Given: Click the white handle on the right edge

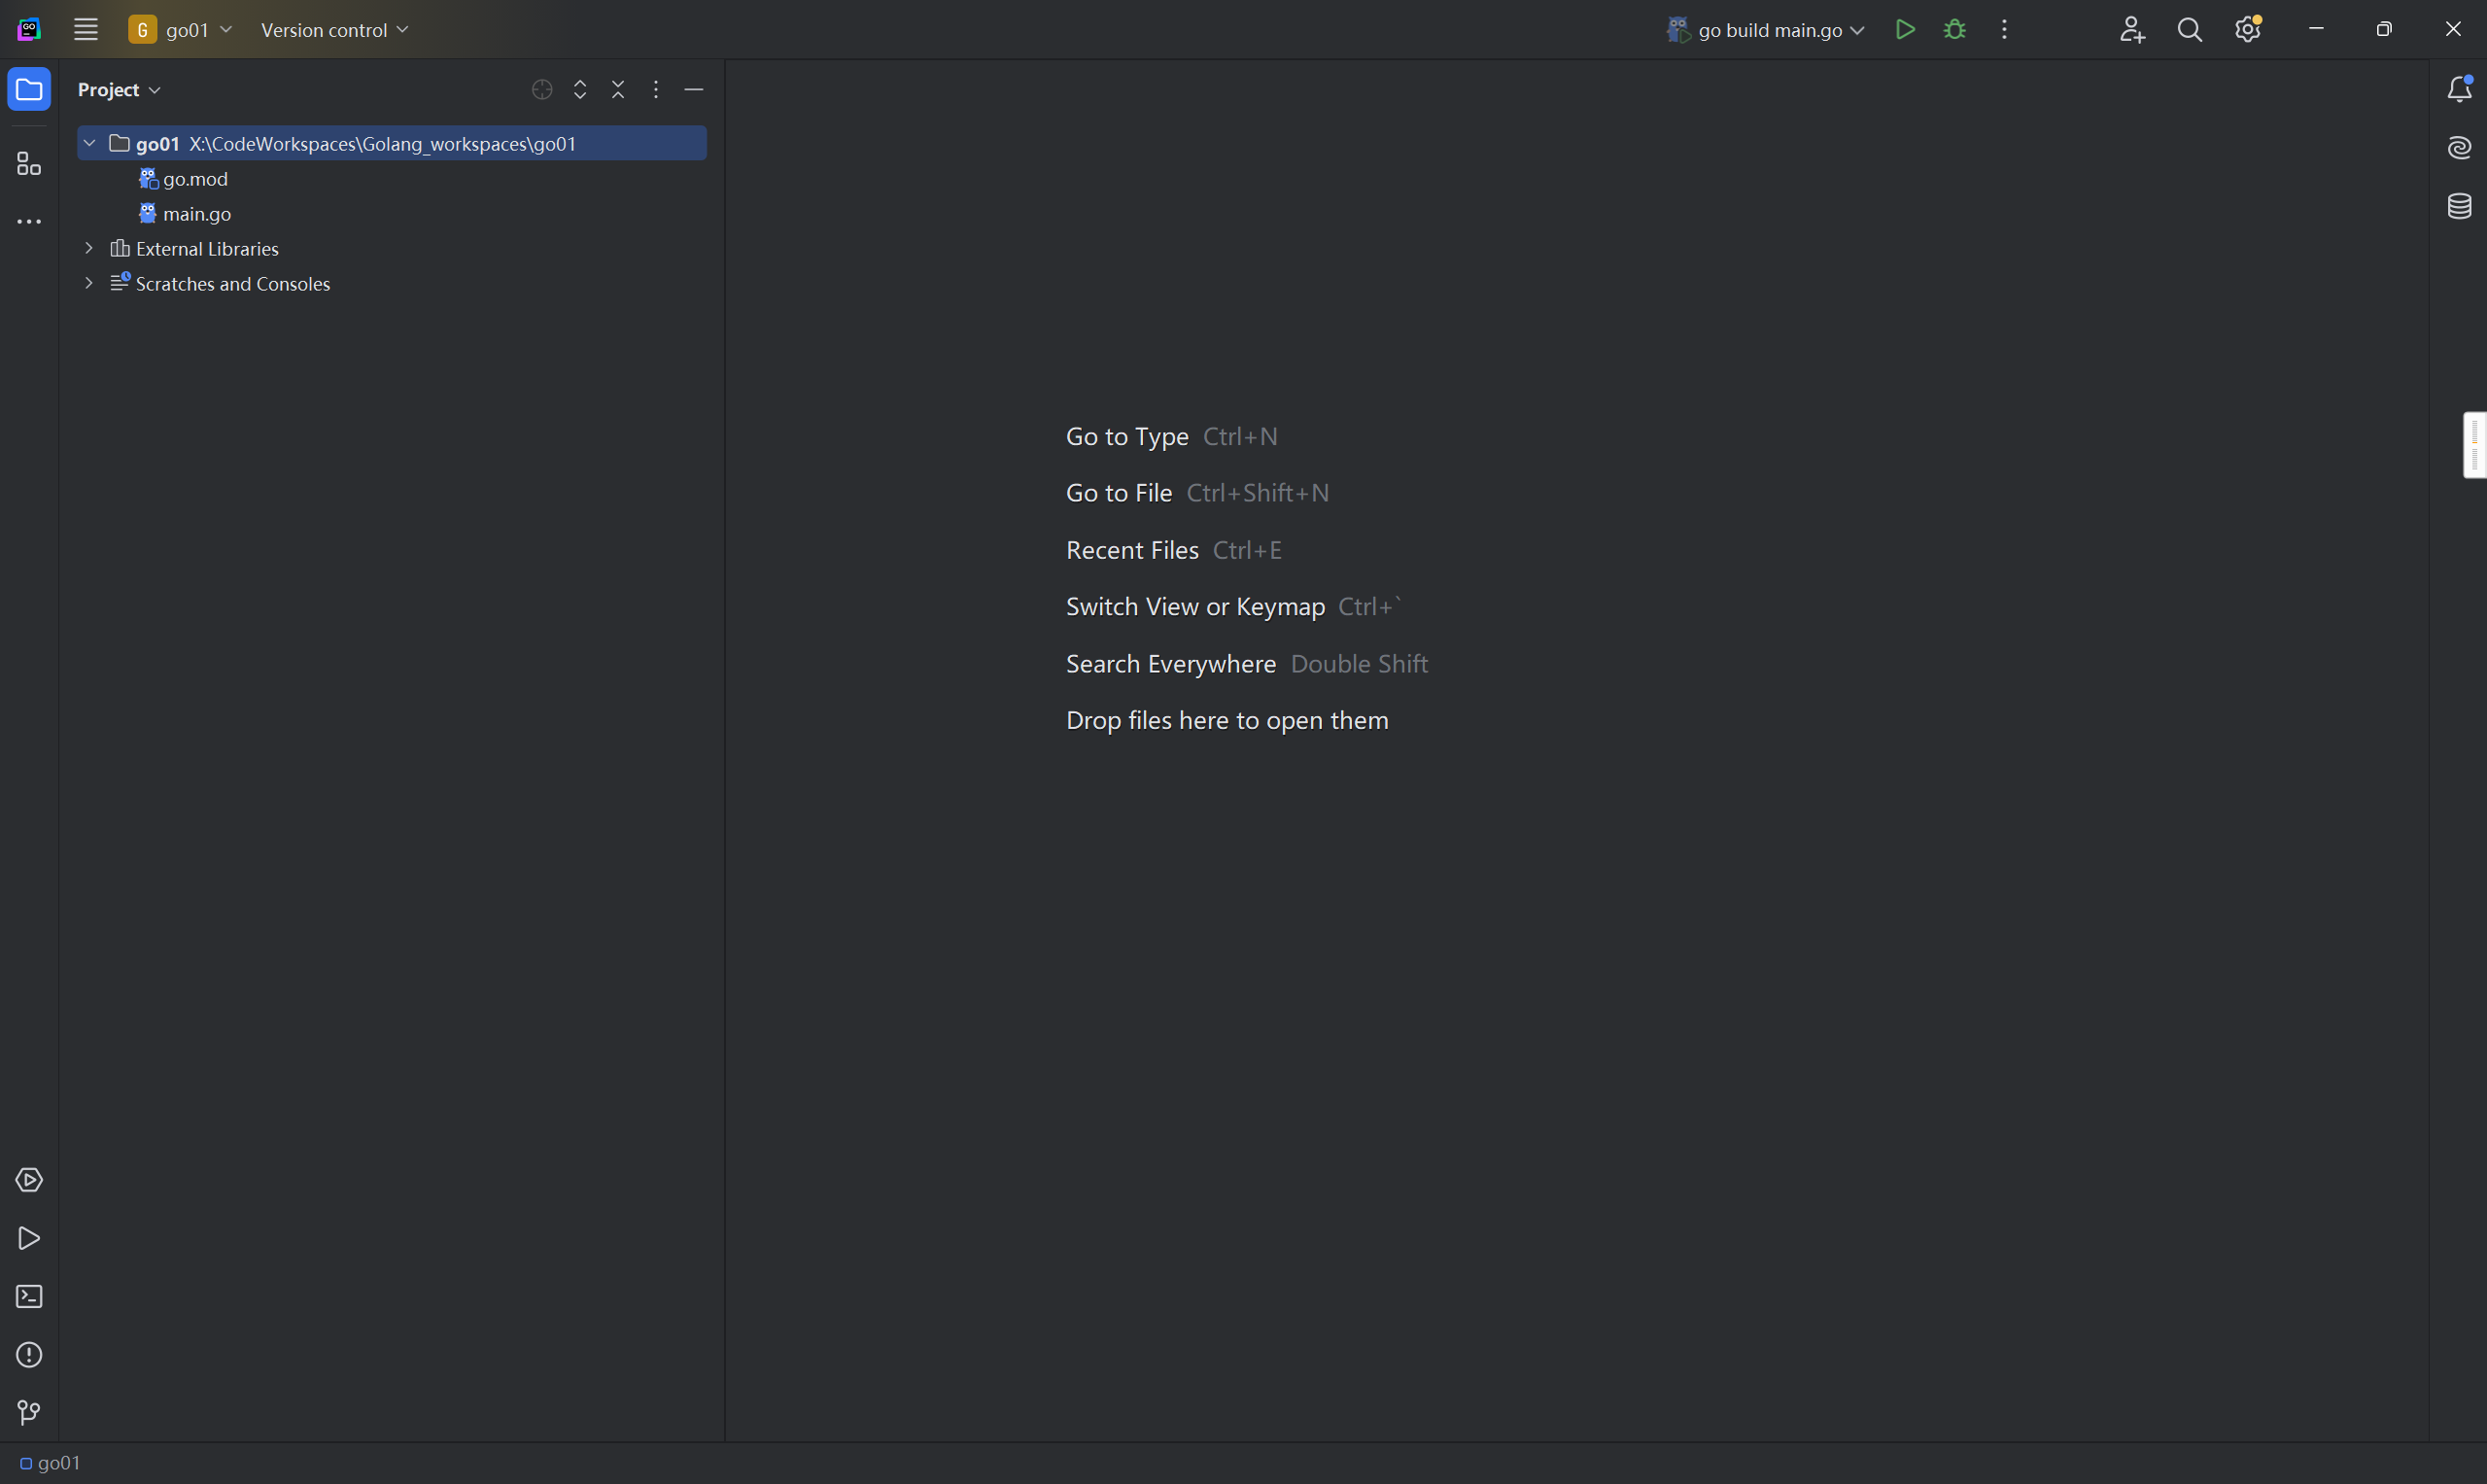Looking at the screenshot, I should coord(2475,445).
